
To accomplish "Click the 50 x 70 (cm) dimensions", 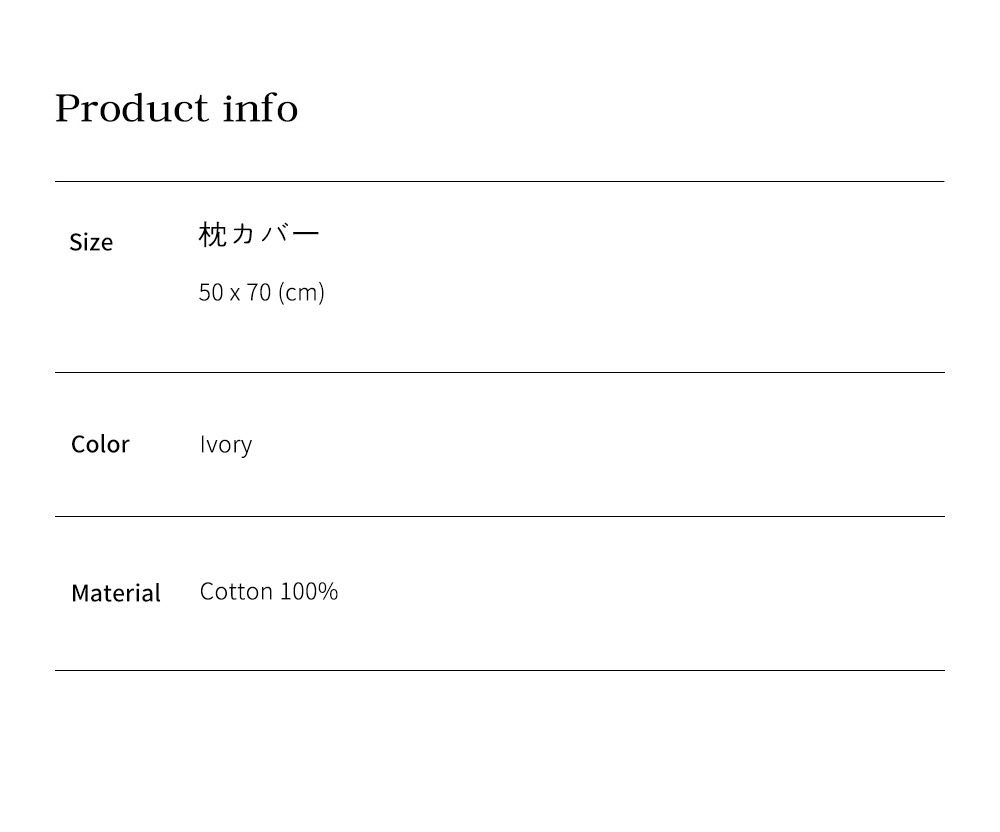I will click(x=262, y=292).
